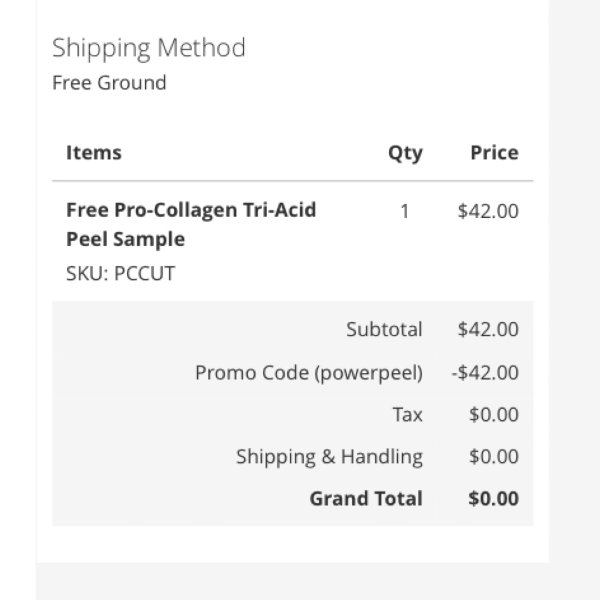Click the SKU: PCCUT text
This screenshot has width=600, height=600.
[x=121, y=273]
